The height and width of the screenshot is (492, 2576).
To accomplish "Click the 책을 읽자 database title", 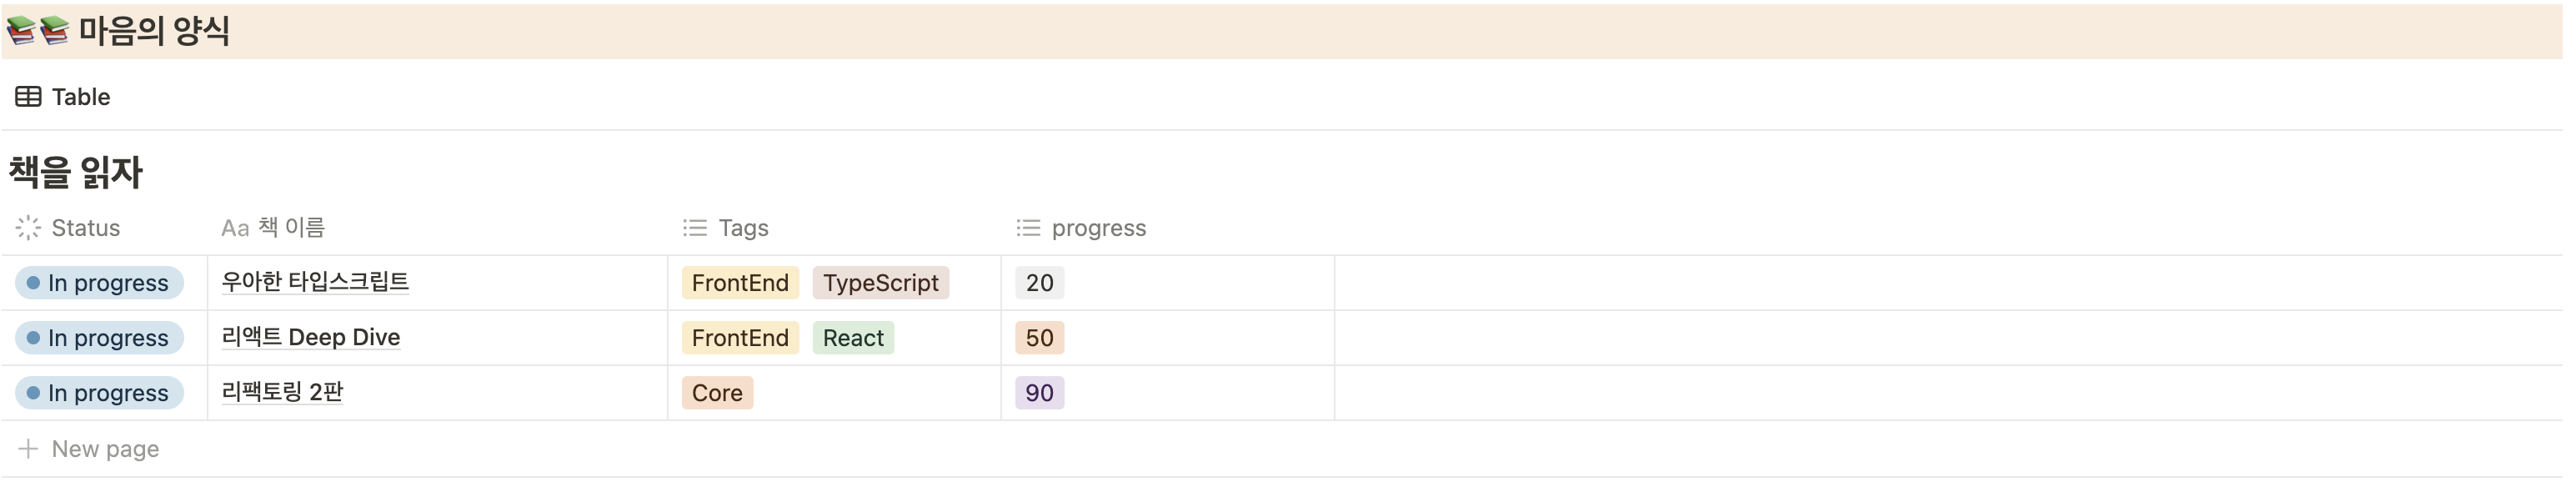I will (x=76, y=173).
